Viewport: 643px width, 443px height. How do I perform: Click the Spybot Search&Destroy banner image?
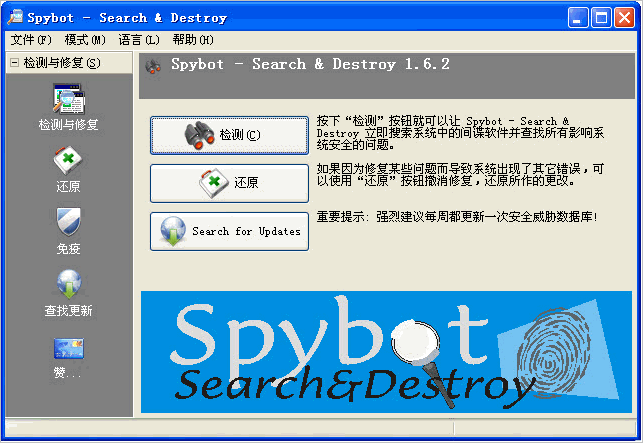pyautogui.click(x=386, y=352)
